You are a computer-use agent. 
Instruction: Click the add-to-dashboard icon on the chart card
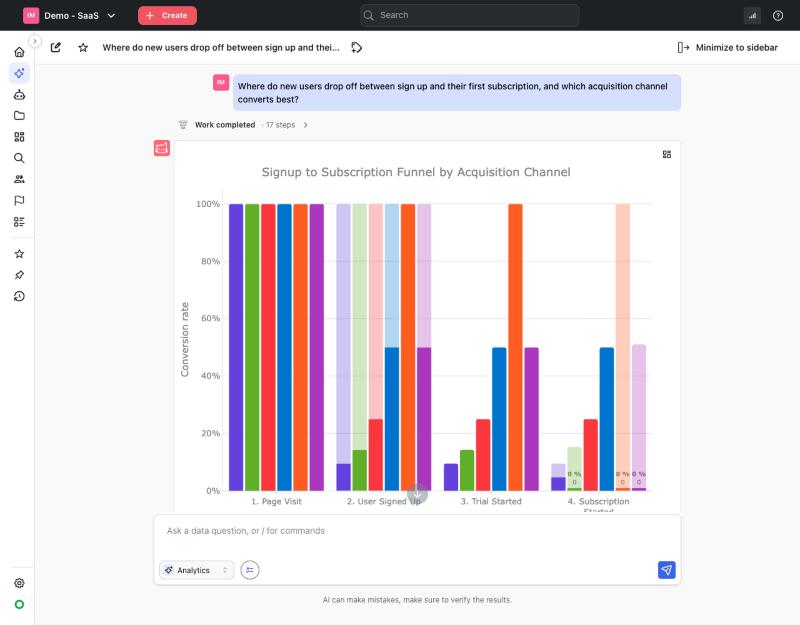pos(666,154)
